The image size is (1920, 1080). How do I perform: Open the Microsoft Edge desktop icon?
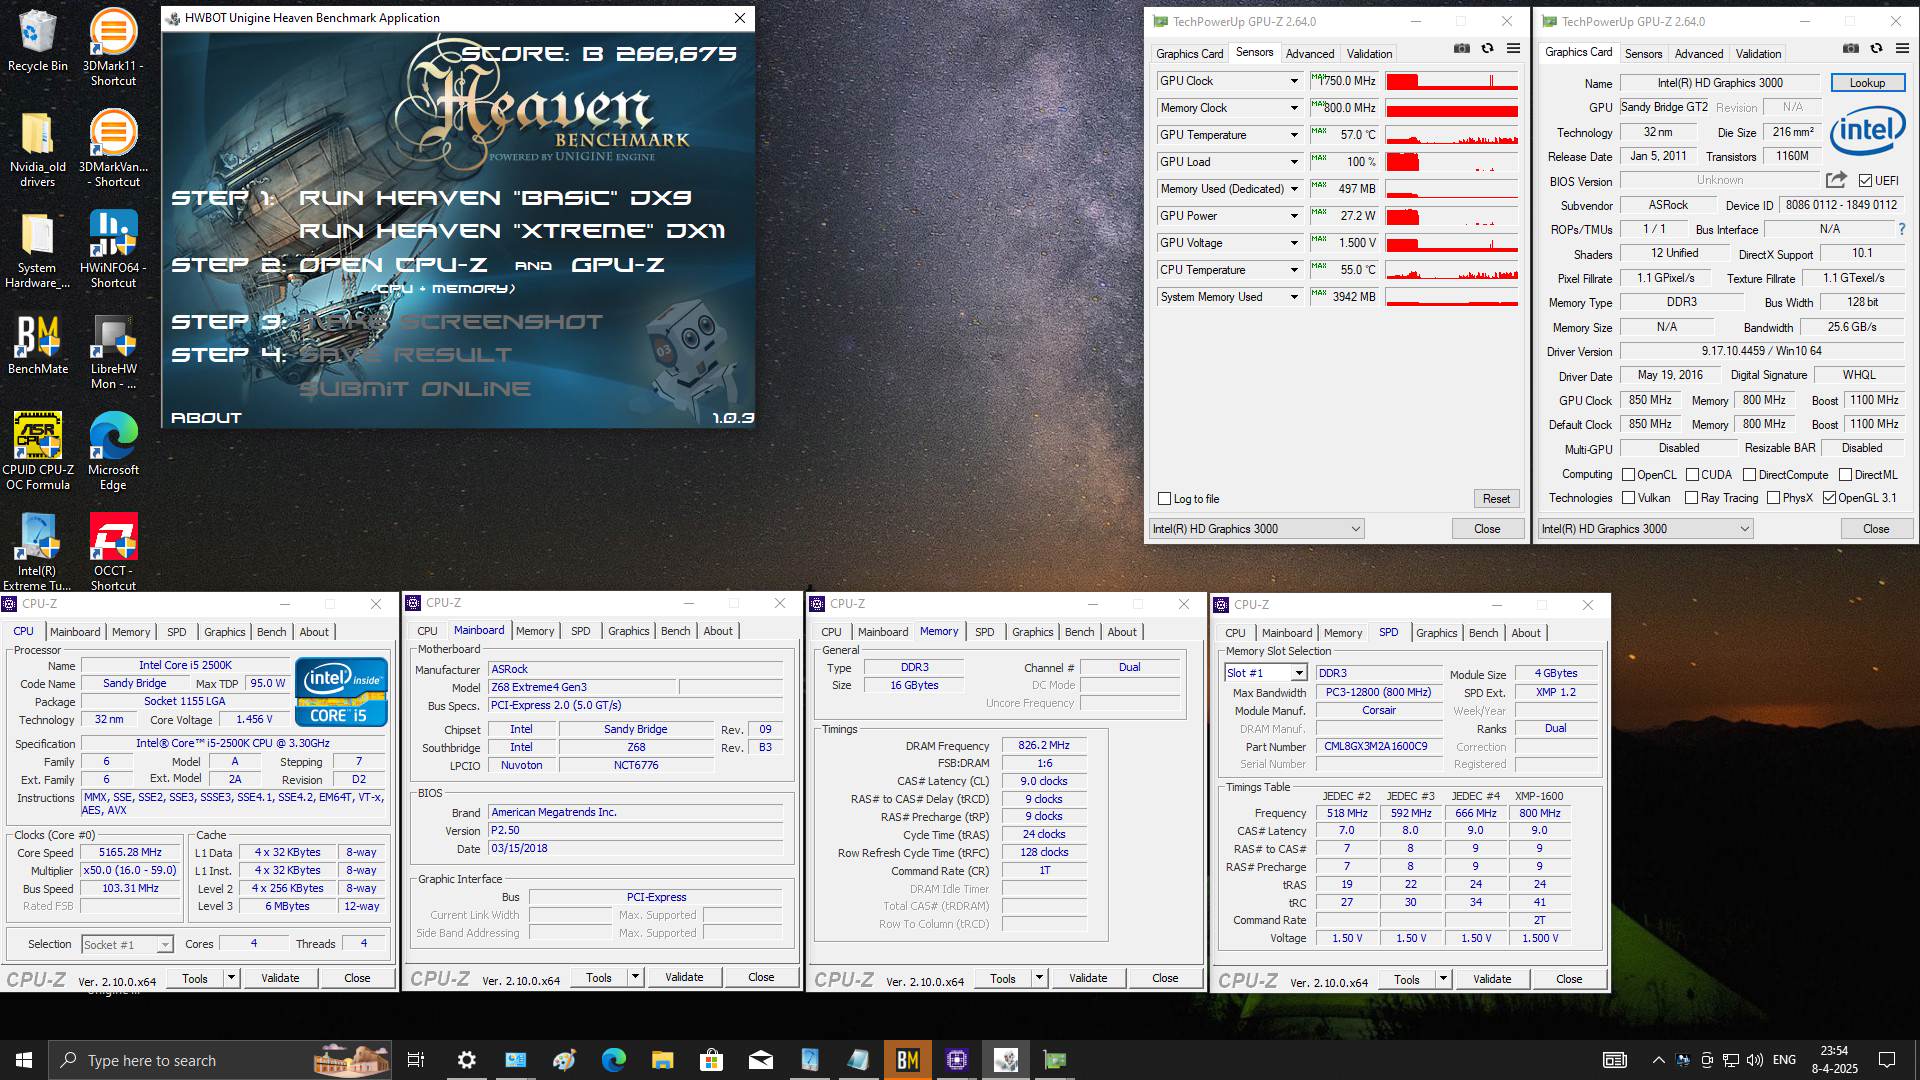click(113, 451)
